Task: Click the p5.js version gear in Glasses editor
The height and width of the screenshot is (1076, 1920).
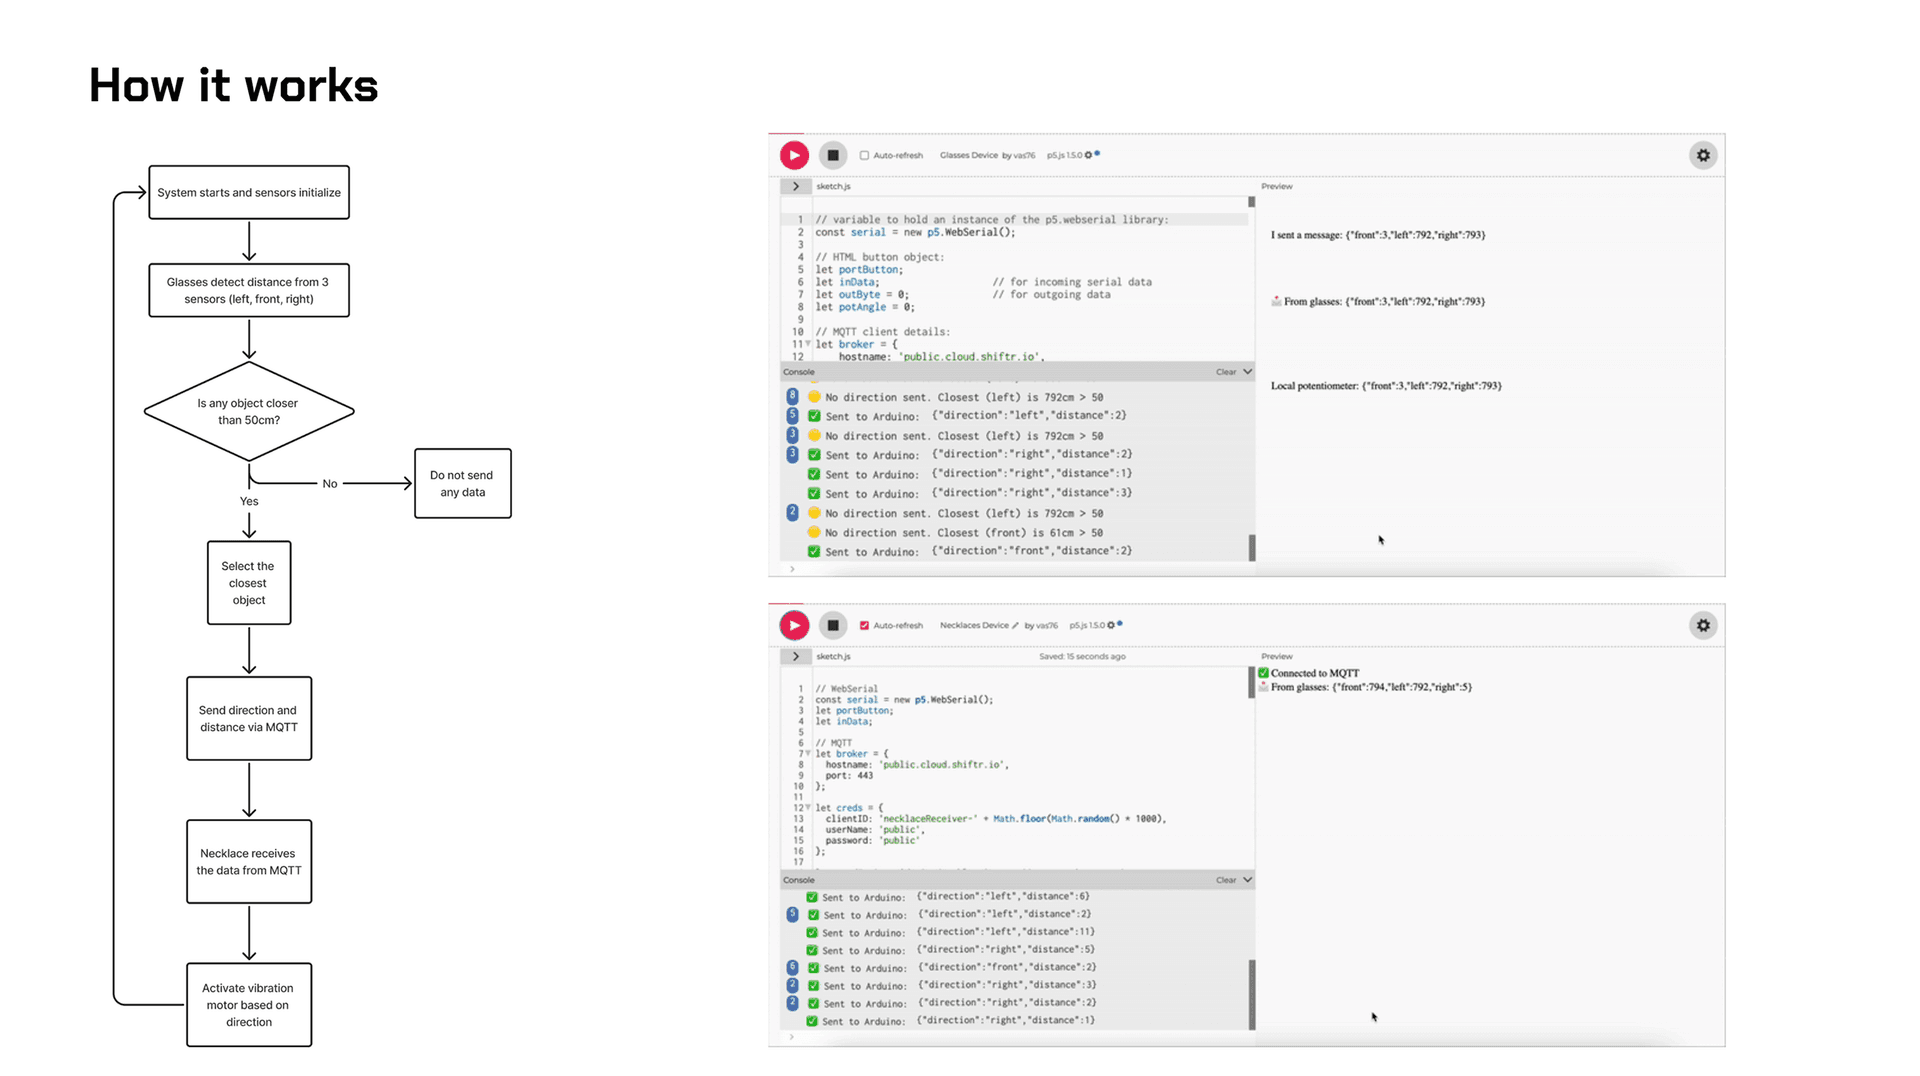Action: click(x=1088, y=155)
